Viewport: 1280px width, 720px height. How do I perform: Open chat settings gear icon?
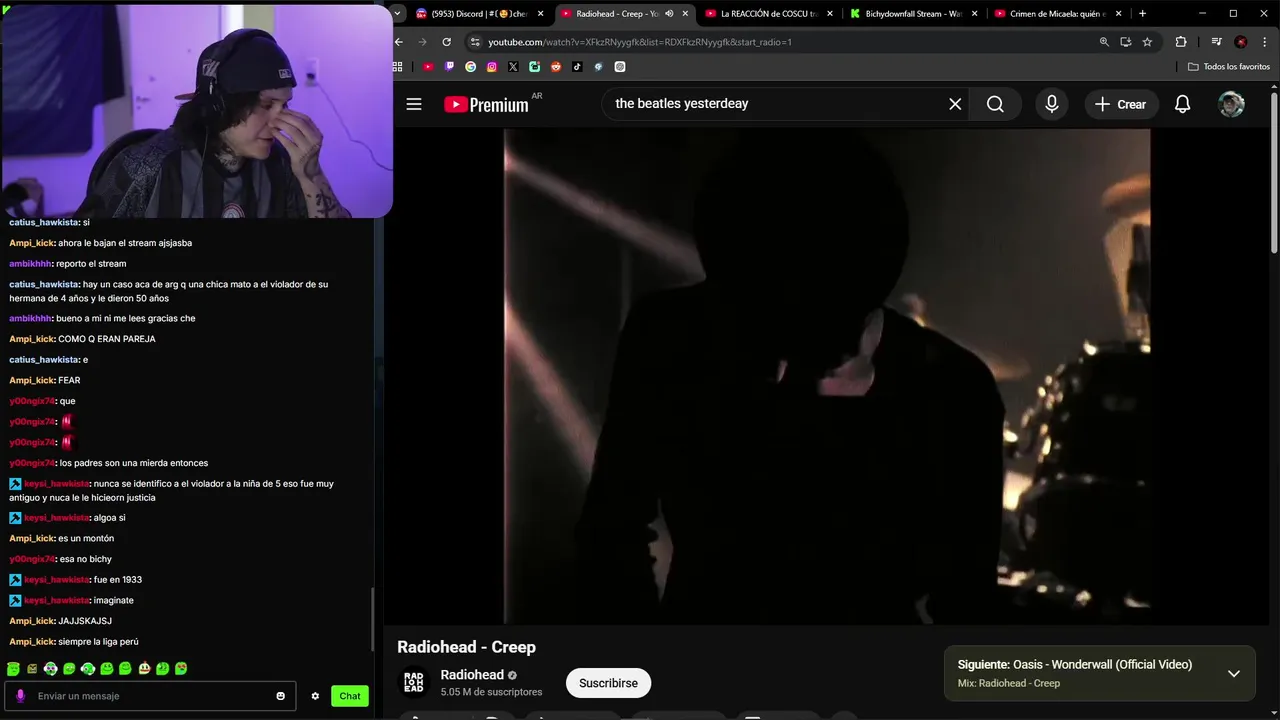(315, 696)
